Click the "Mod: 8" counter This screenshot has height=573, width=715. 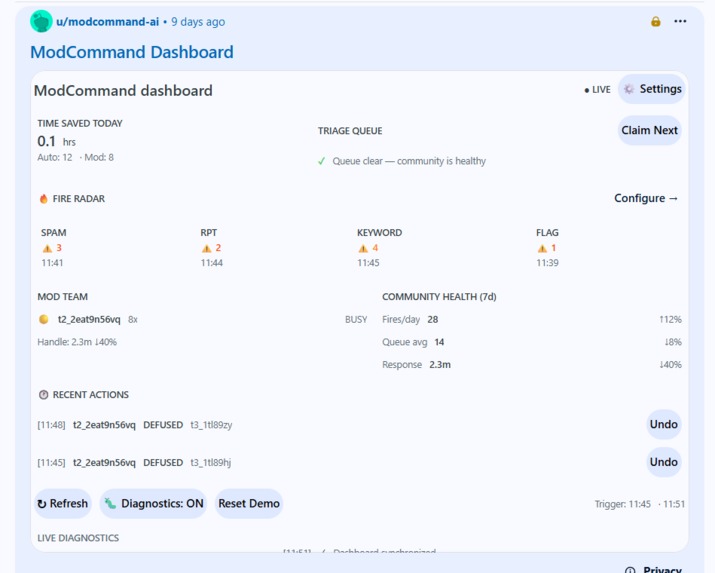tap(99, 158)
